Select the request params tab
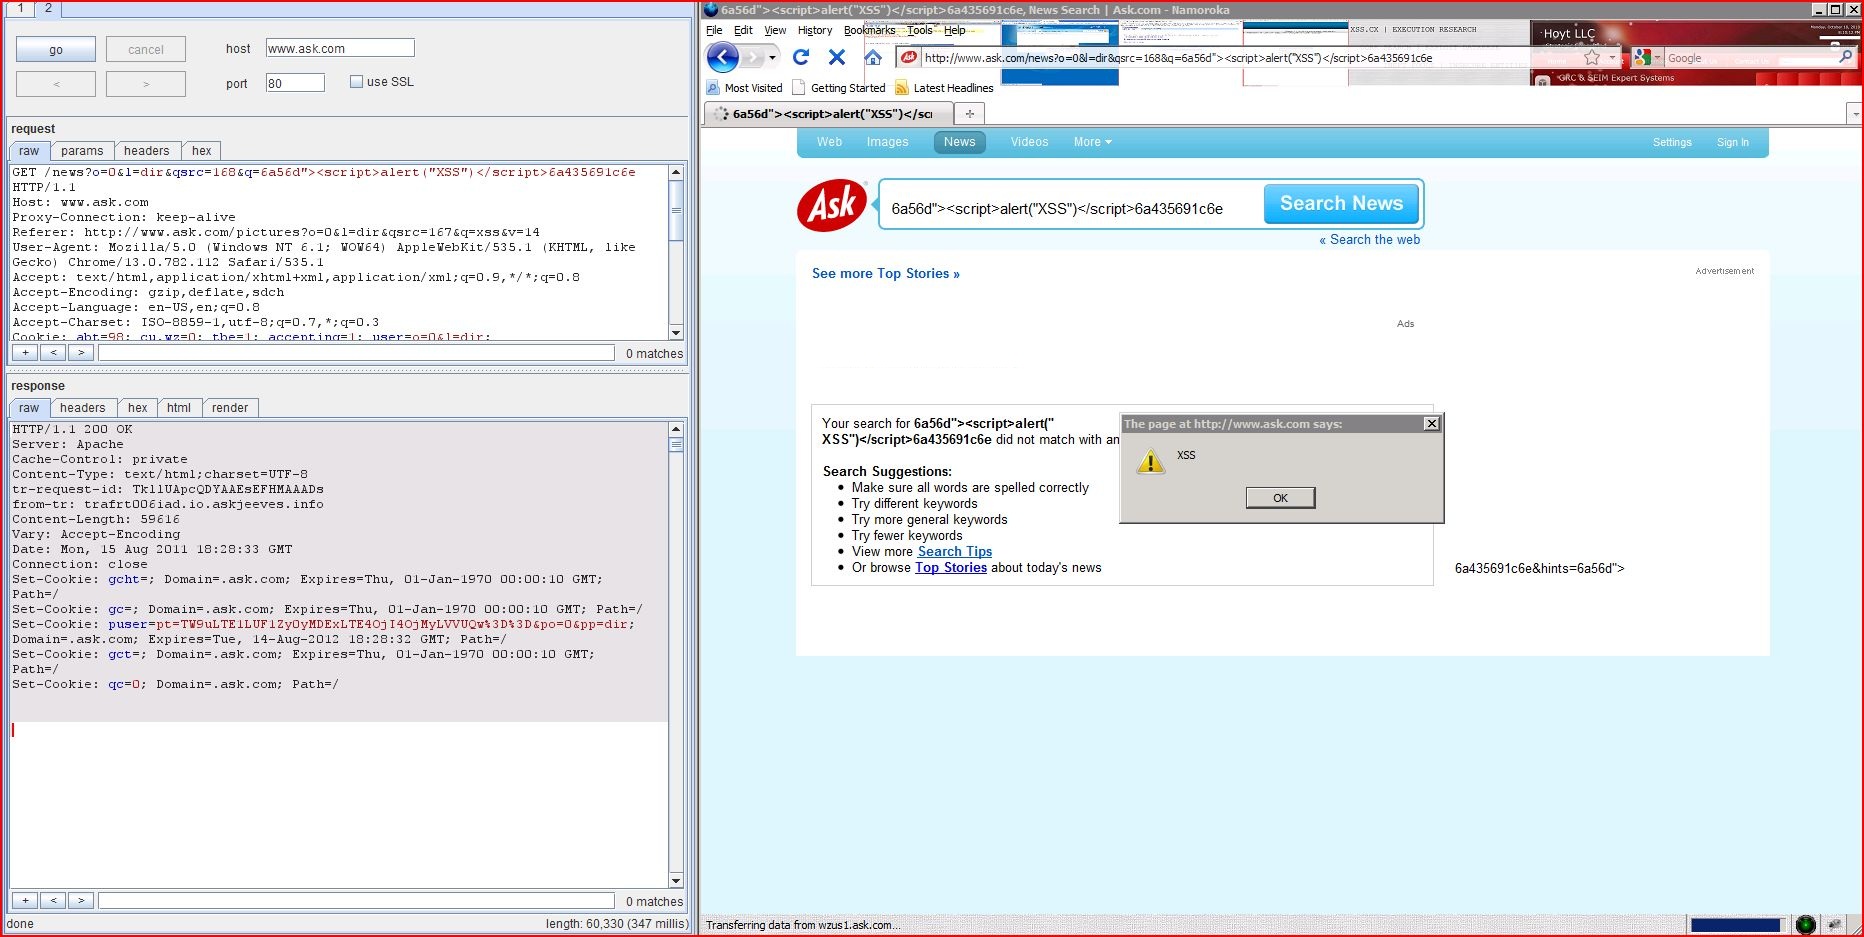The width and height of the screenshot is (1864, 937). 82,151
